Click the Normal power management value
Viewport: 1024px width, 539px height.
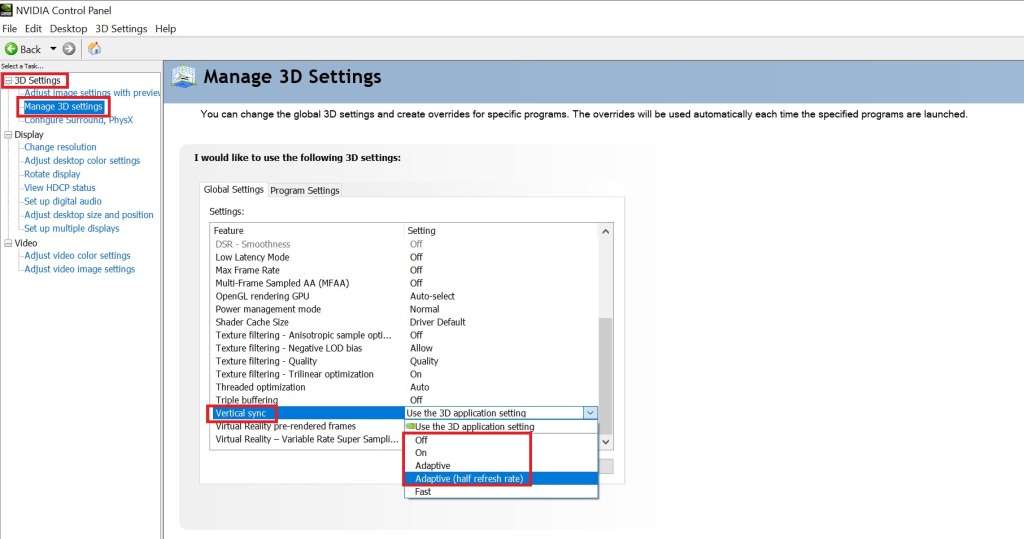pos(424,309)
